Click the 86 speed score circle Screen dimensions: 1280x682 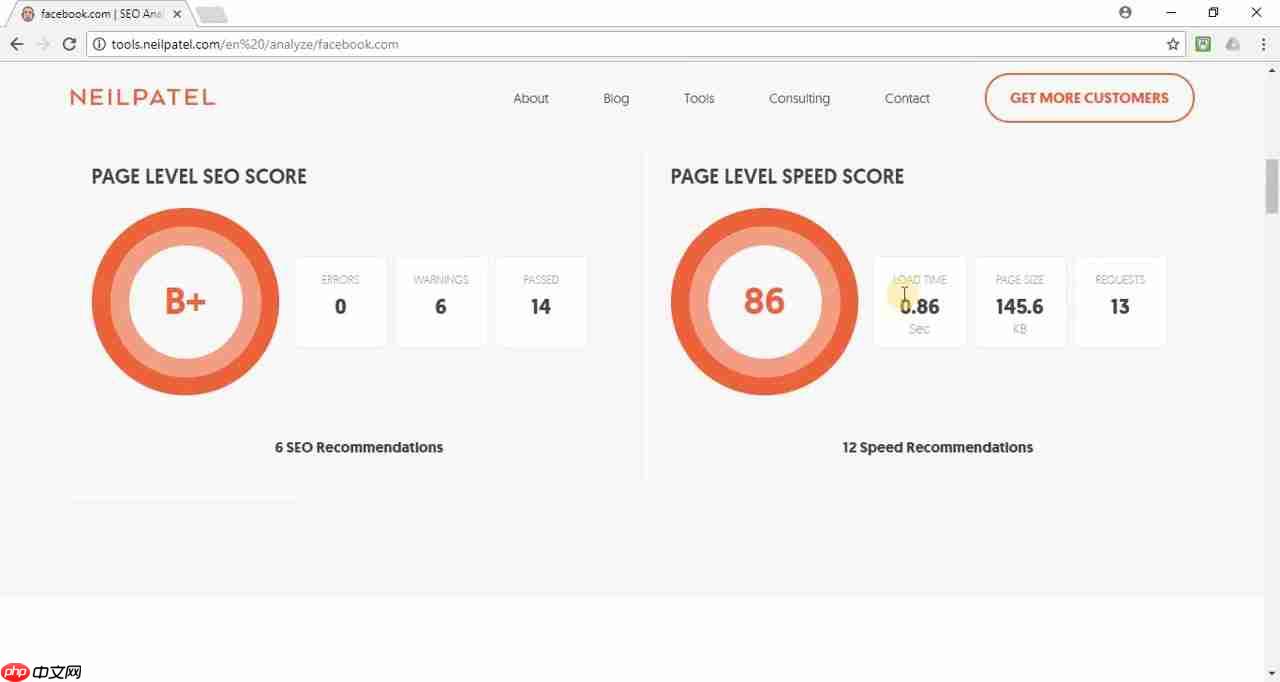tap(764, 301)
